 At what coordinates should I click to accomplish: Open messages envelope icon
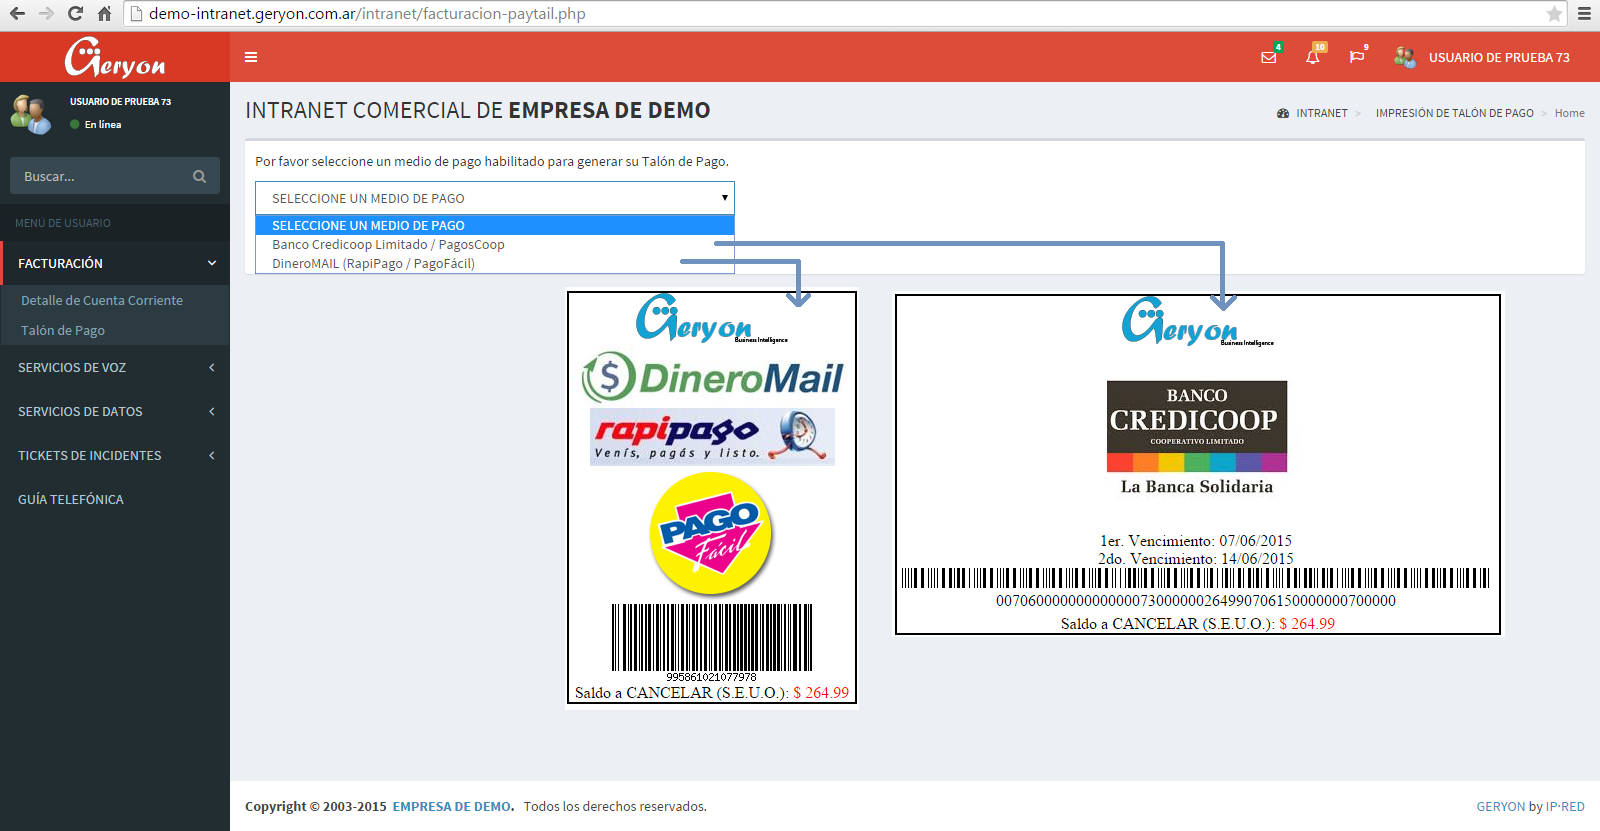1269,57
